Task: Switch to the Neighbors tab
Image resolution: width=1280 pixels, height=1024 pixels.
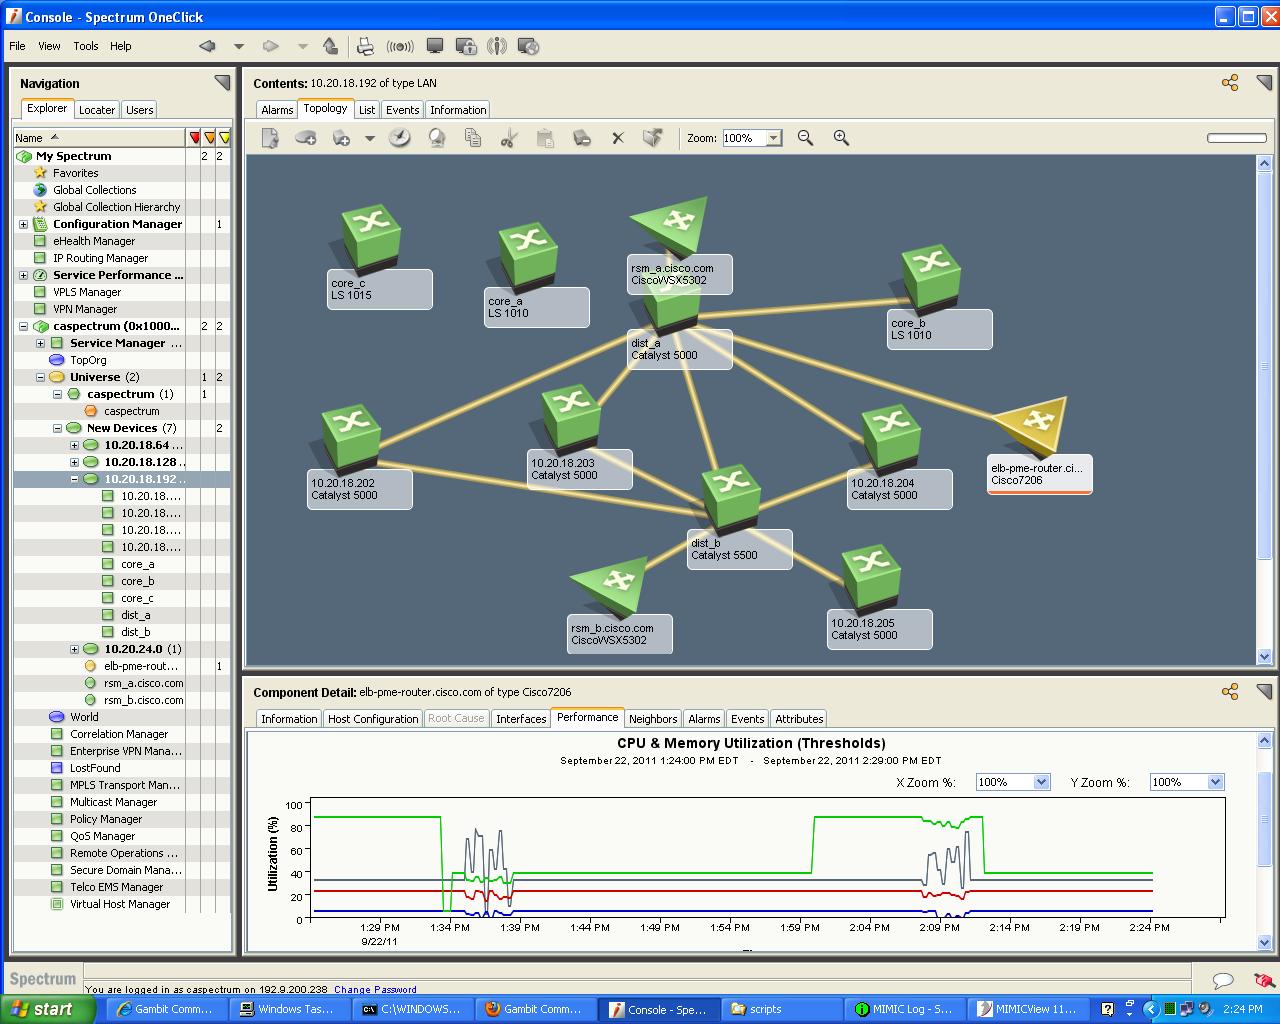Action: point(653,719)
